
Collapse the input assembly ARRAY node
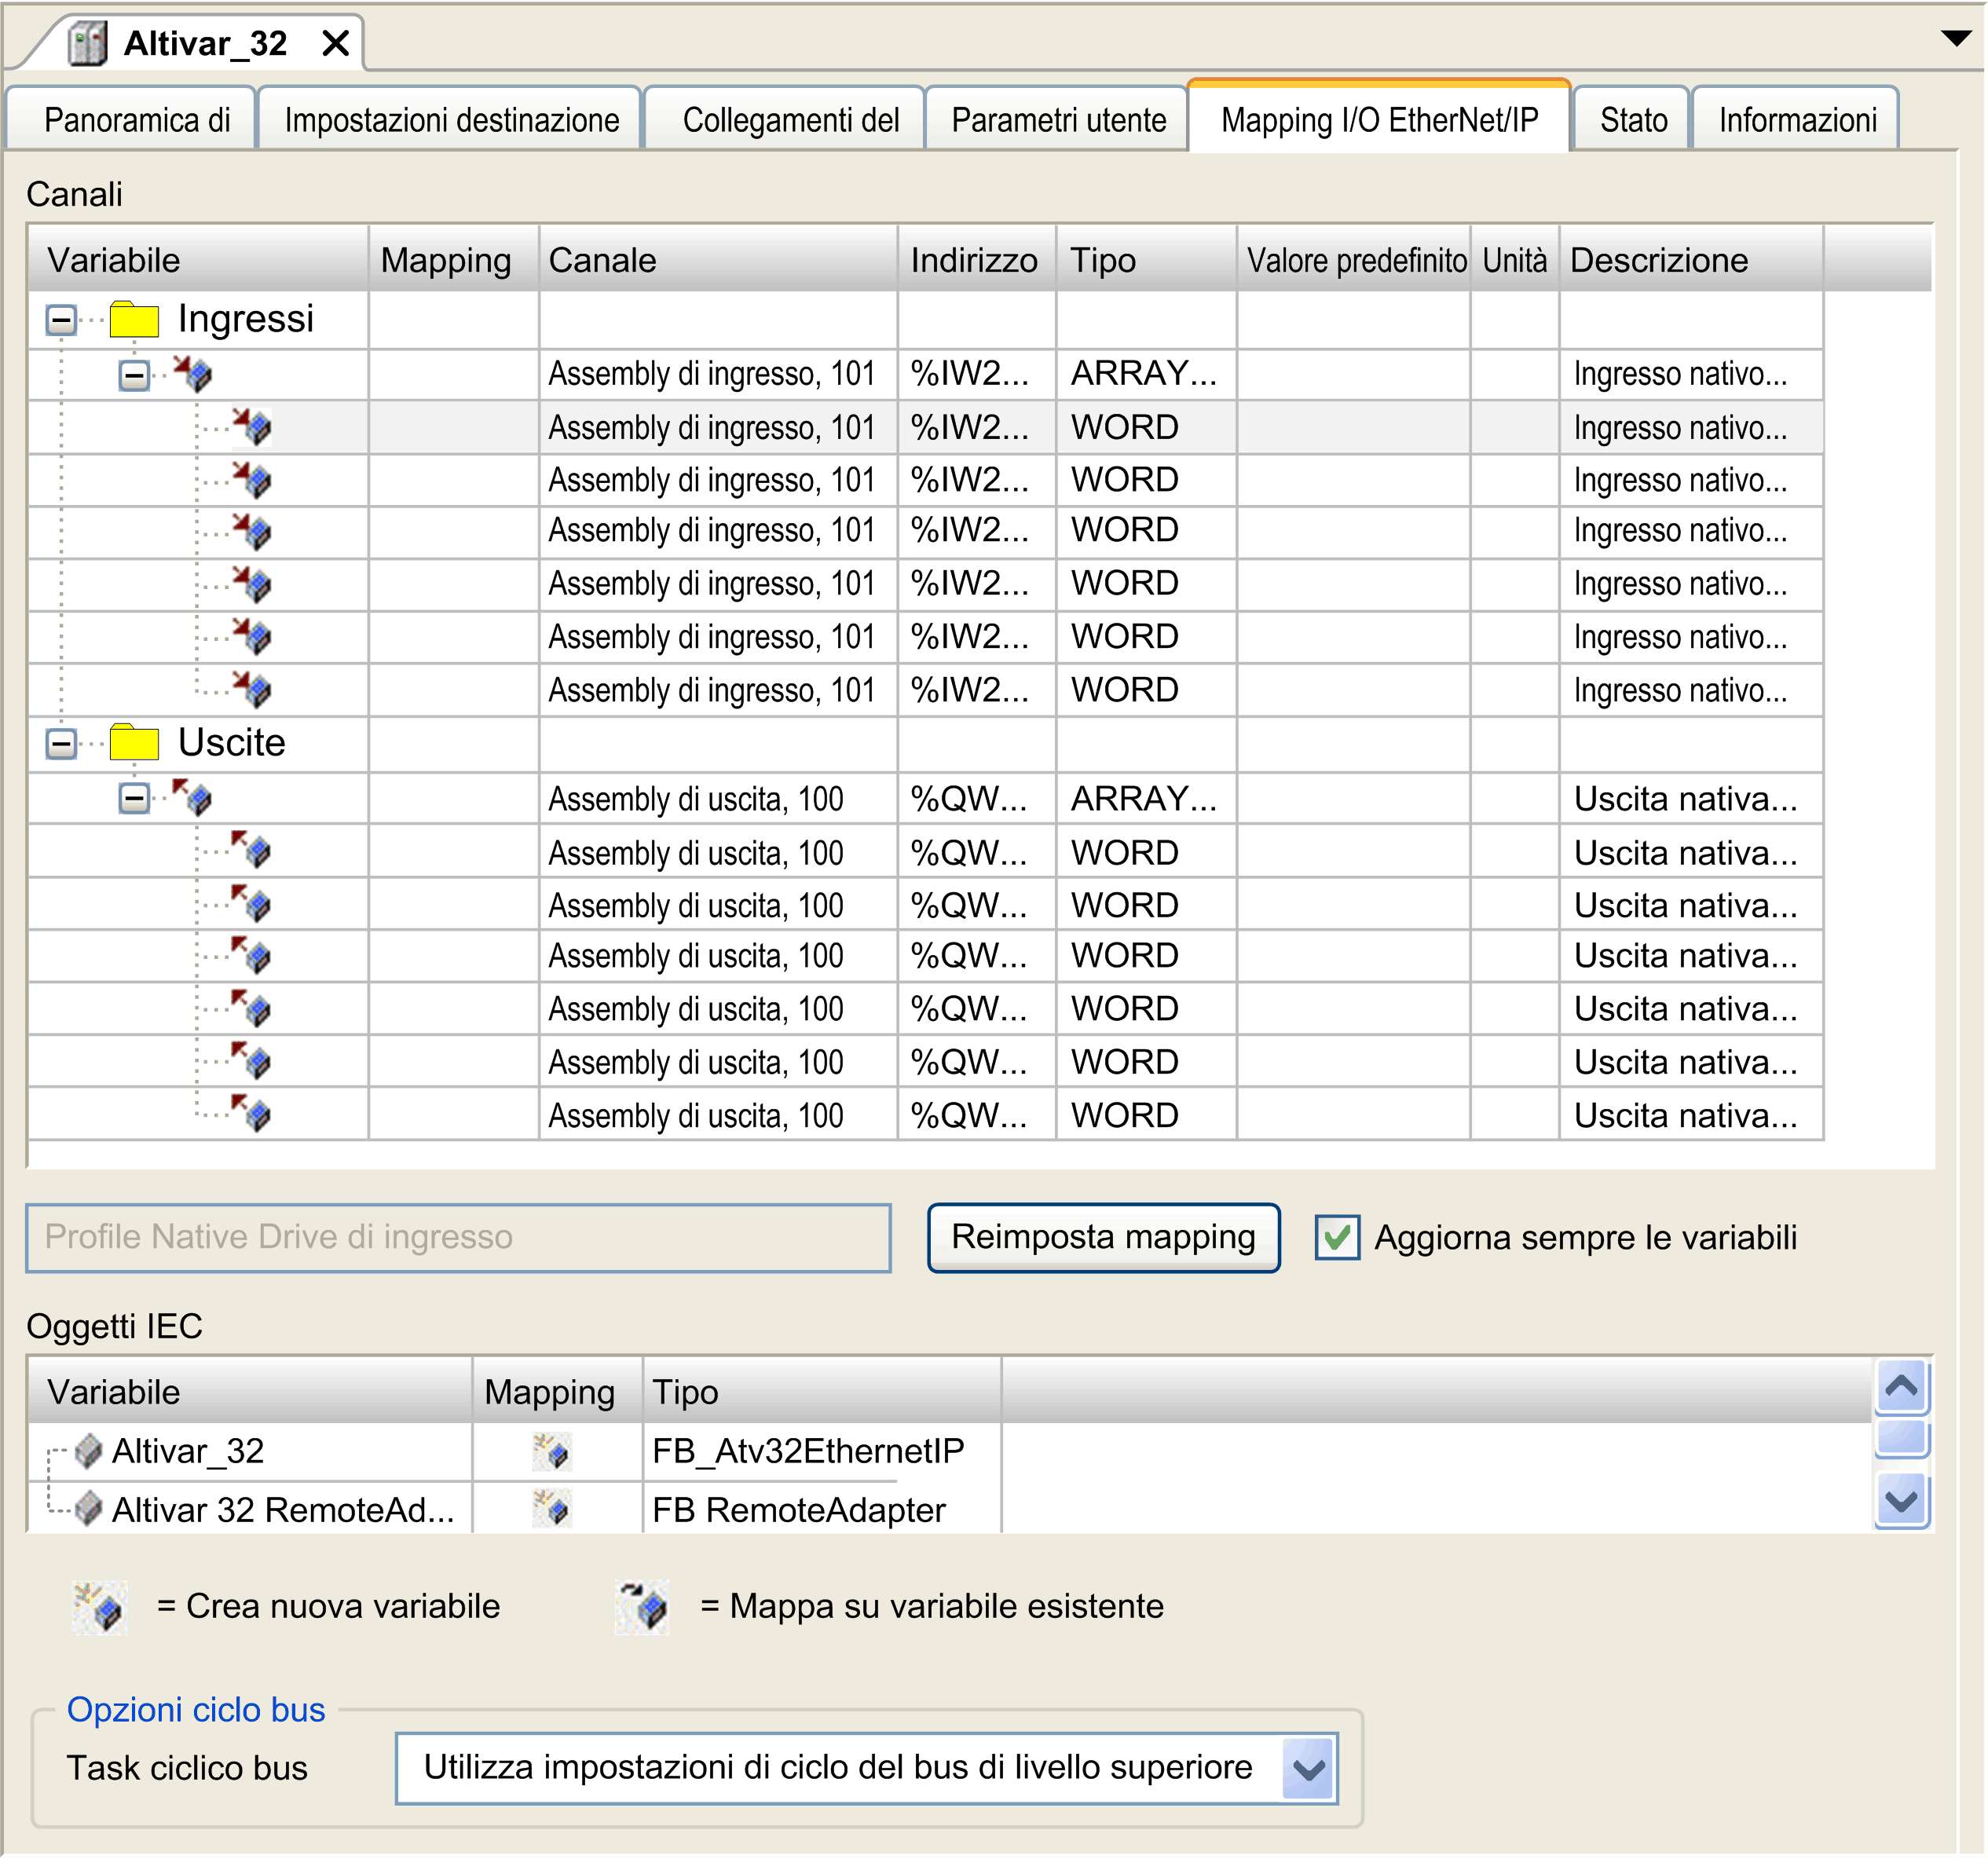(134, 375)
